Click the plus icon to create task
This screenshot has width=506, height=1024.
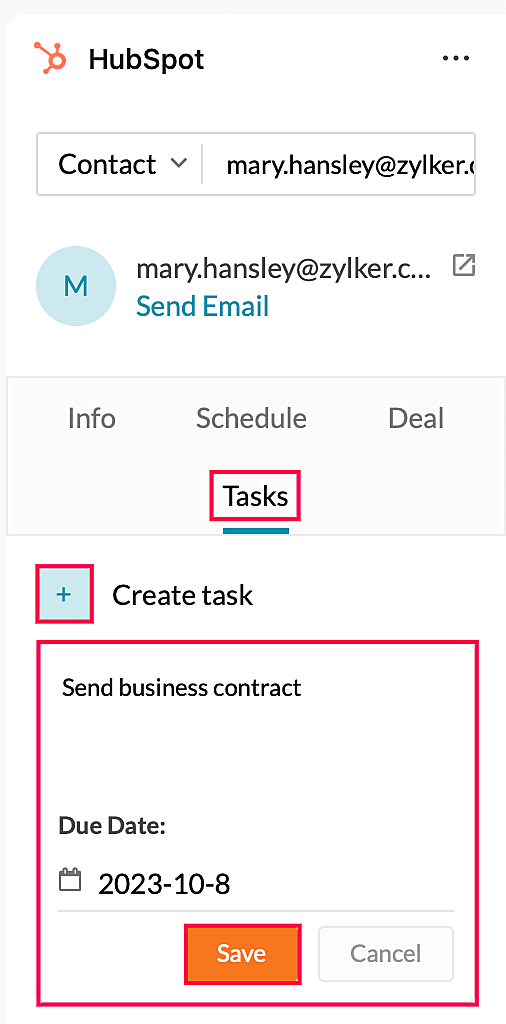pos(64,594)
